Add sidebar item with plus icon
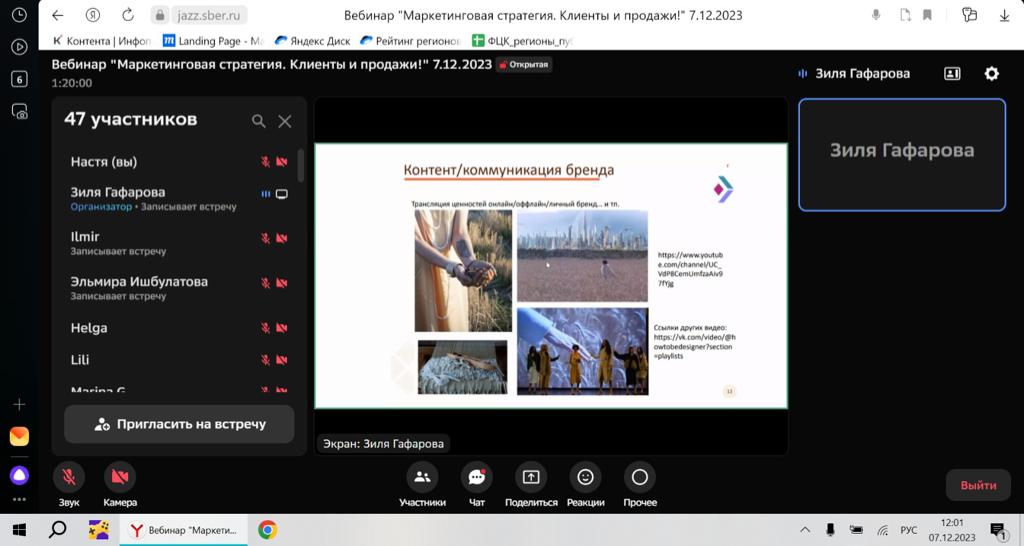 [20, 405]
